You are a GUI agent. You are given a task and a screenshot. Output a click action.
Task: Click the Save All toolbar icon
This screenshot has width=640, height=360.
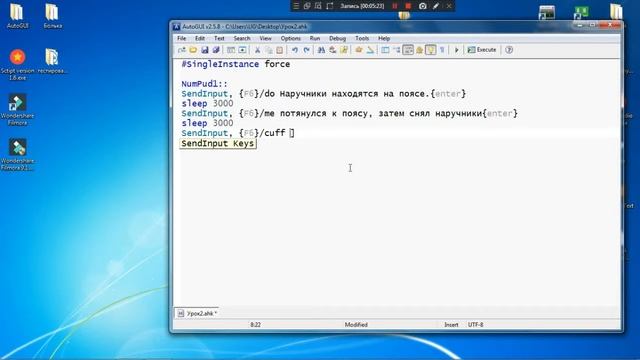click(216, 50)
